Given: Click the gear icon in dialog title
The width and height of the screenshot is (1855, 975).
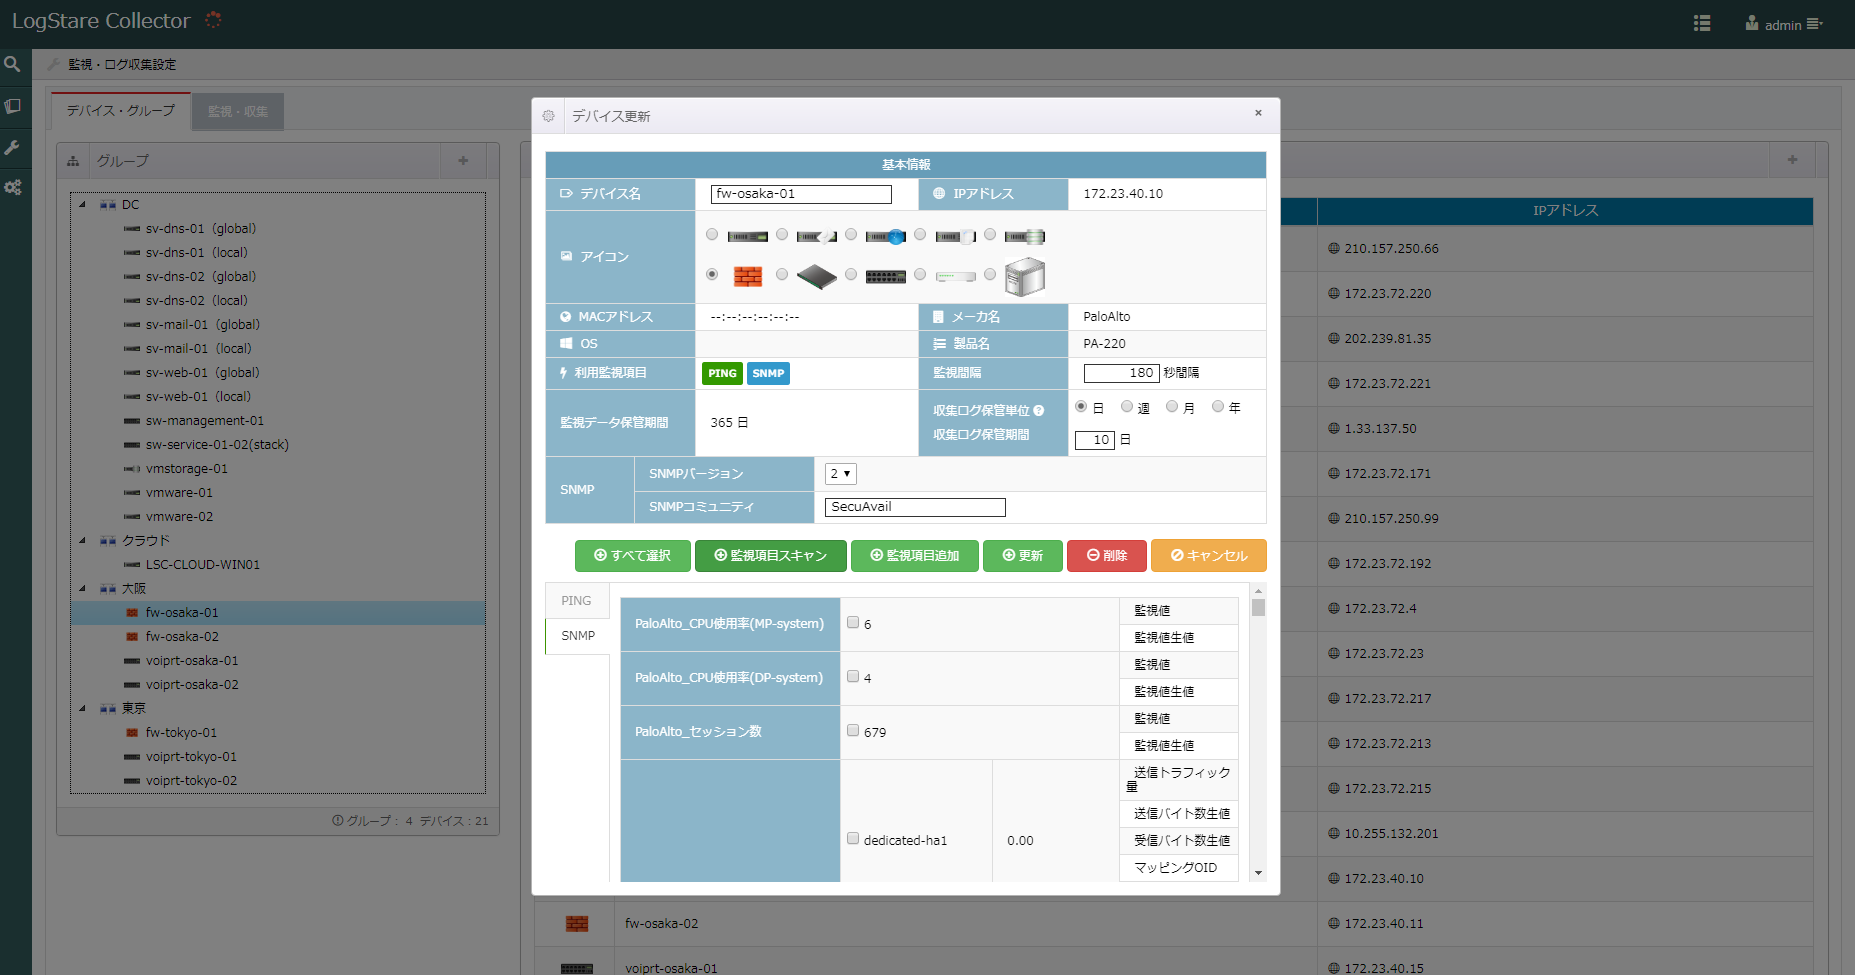Looking at the screenshot, I should [548, 116].
